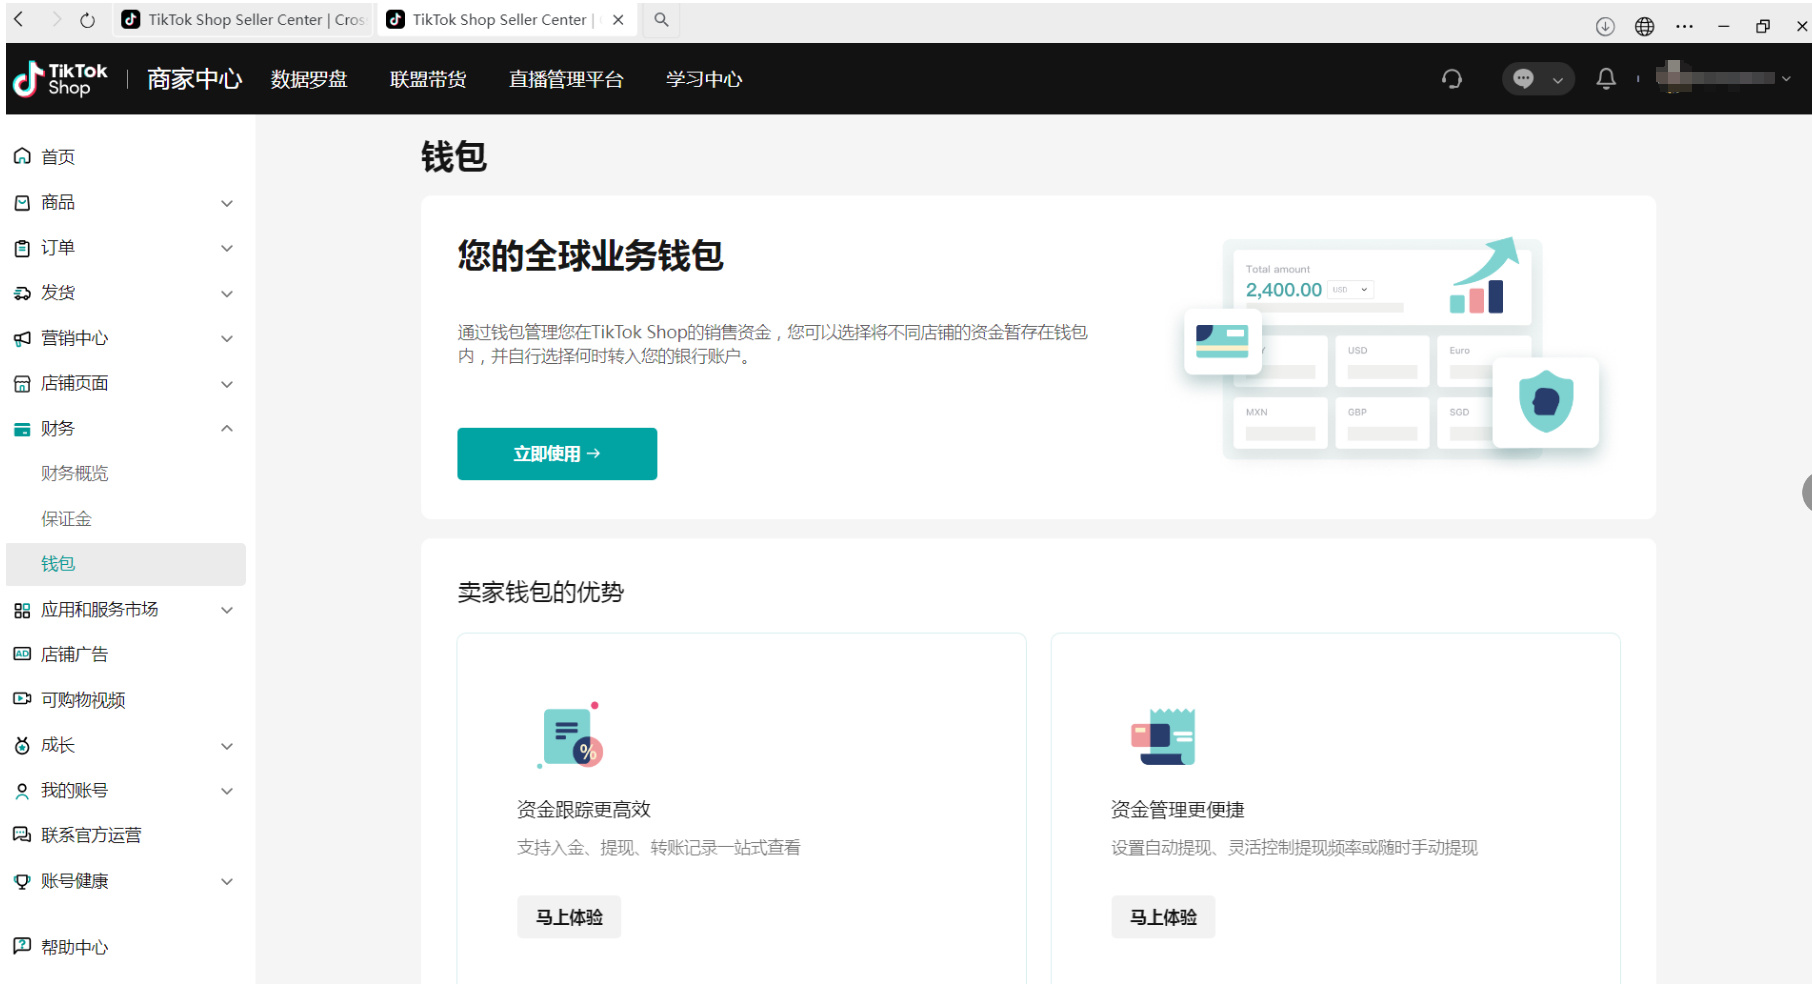
Task: Expand the 发货 menu chevron
Action: pos(227,294)
